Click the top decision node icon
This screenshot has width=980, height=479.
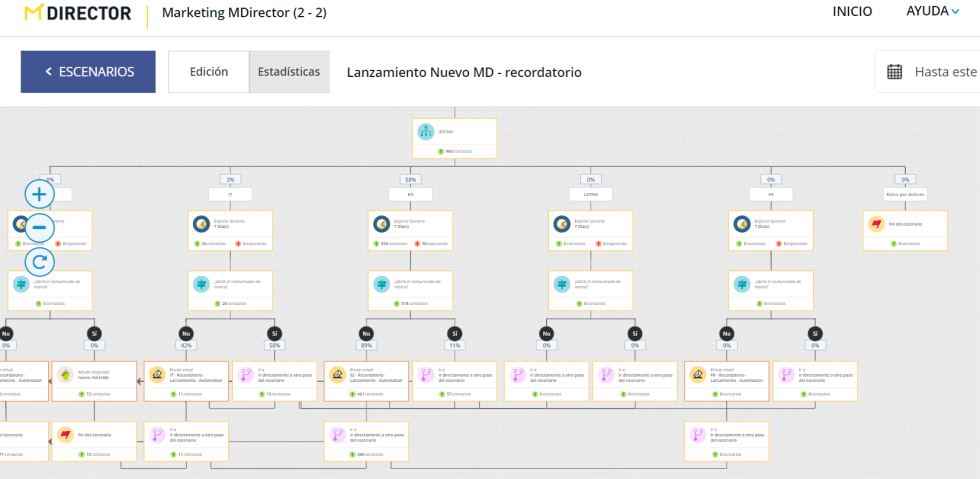[x=426, y=131]
